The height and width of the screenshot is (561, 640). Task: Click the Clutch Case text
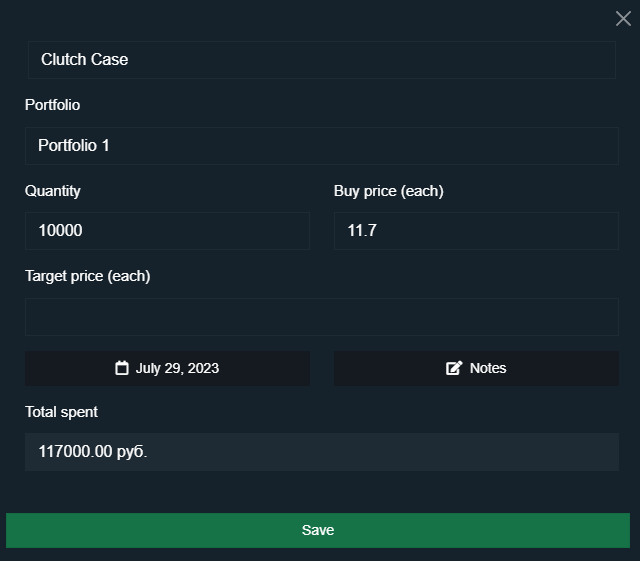point(84,60)
